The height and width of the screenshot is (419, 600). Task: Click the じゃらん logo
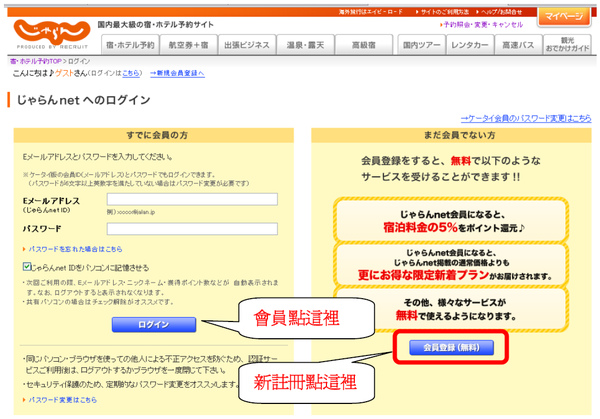[52, 34]
